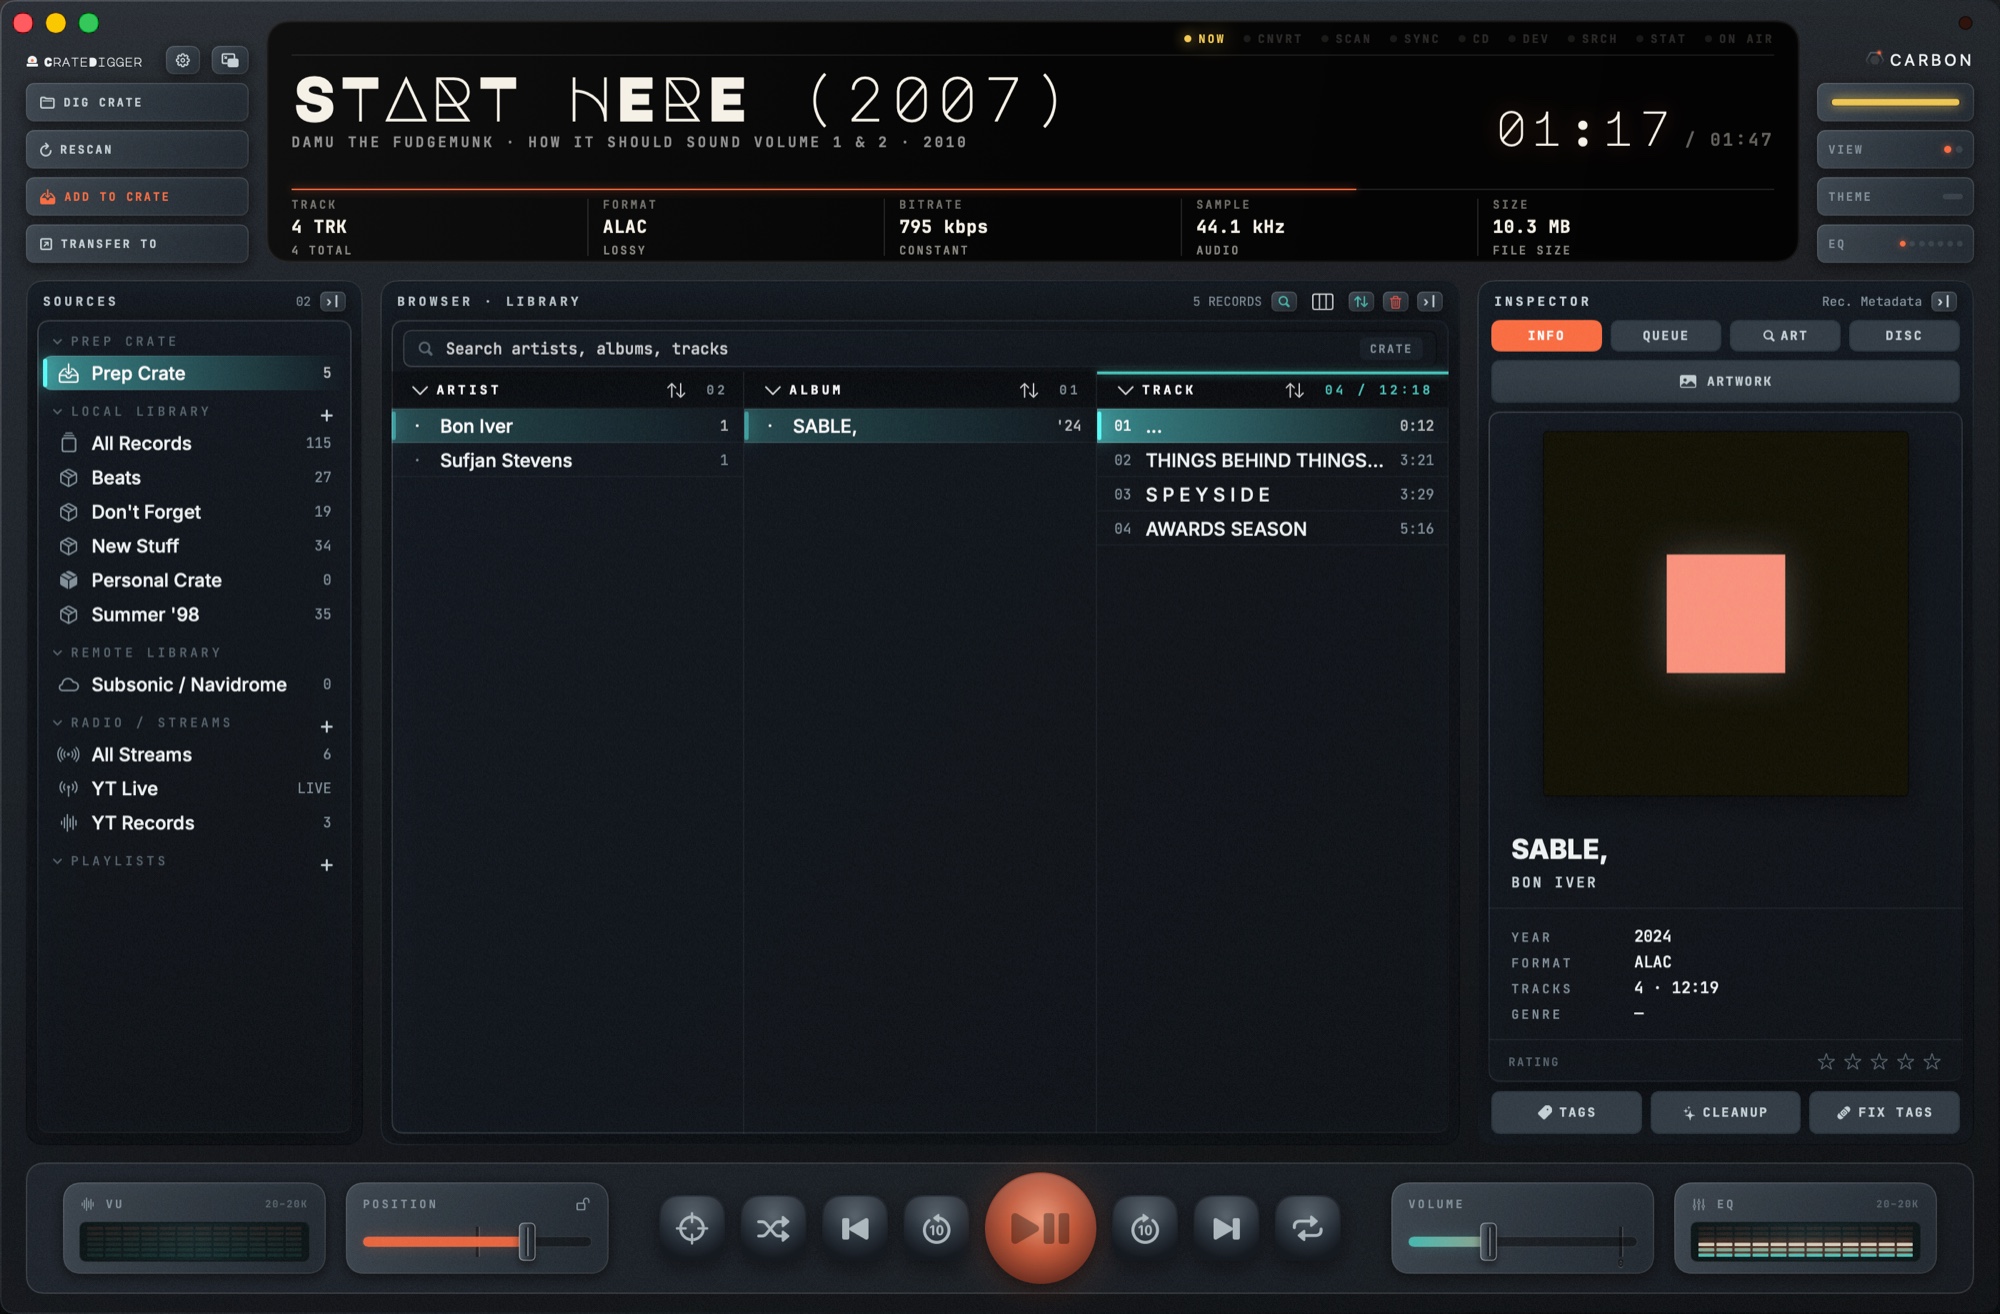Screen dimensions: 2000x1314
Task: Toggle the CRATE search filter
Action: (x=1390, y=349)
